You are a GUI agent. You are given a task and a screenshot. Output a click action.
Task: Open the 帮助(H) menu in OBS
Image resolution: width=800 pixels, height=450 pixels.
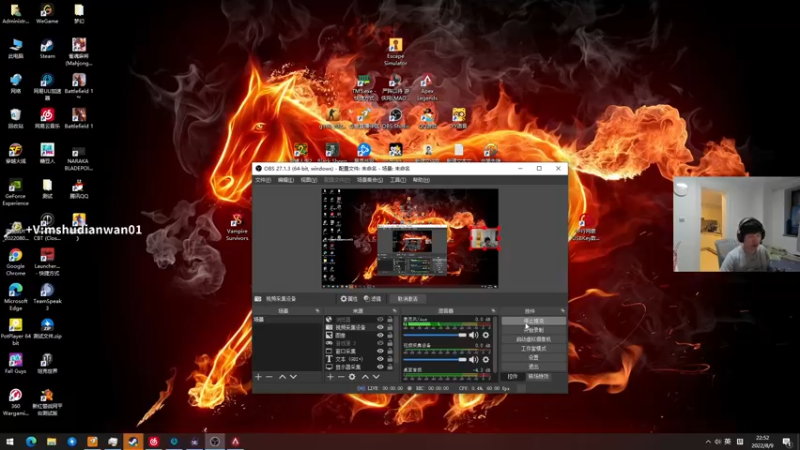coord(421,180)
